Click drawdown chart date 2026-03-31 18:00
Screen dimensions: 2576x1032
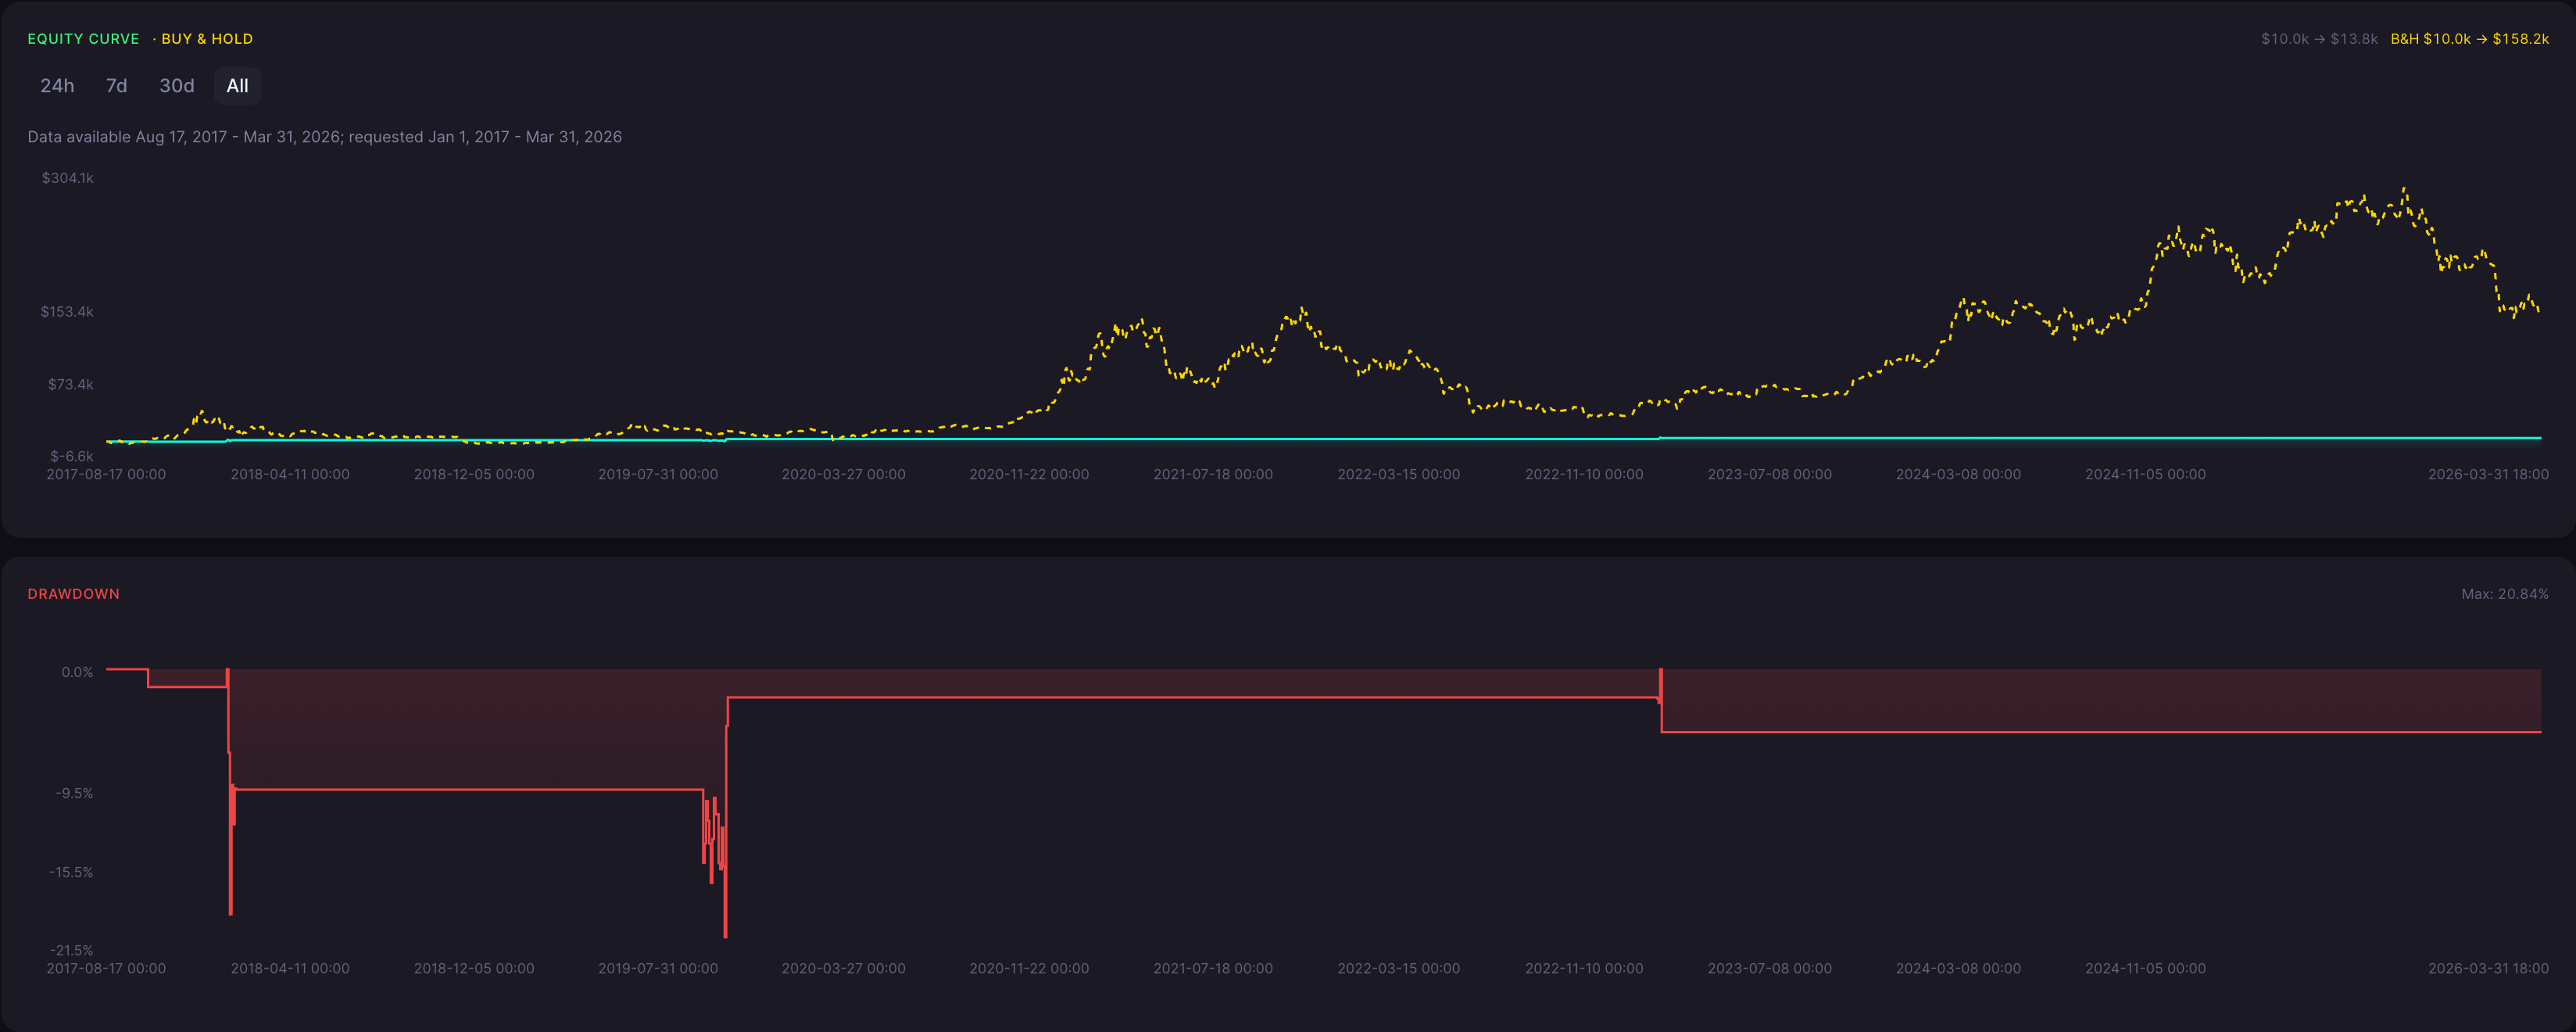[x=2488, y=968]
